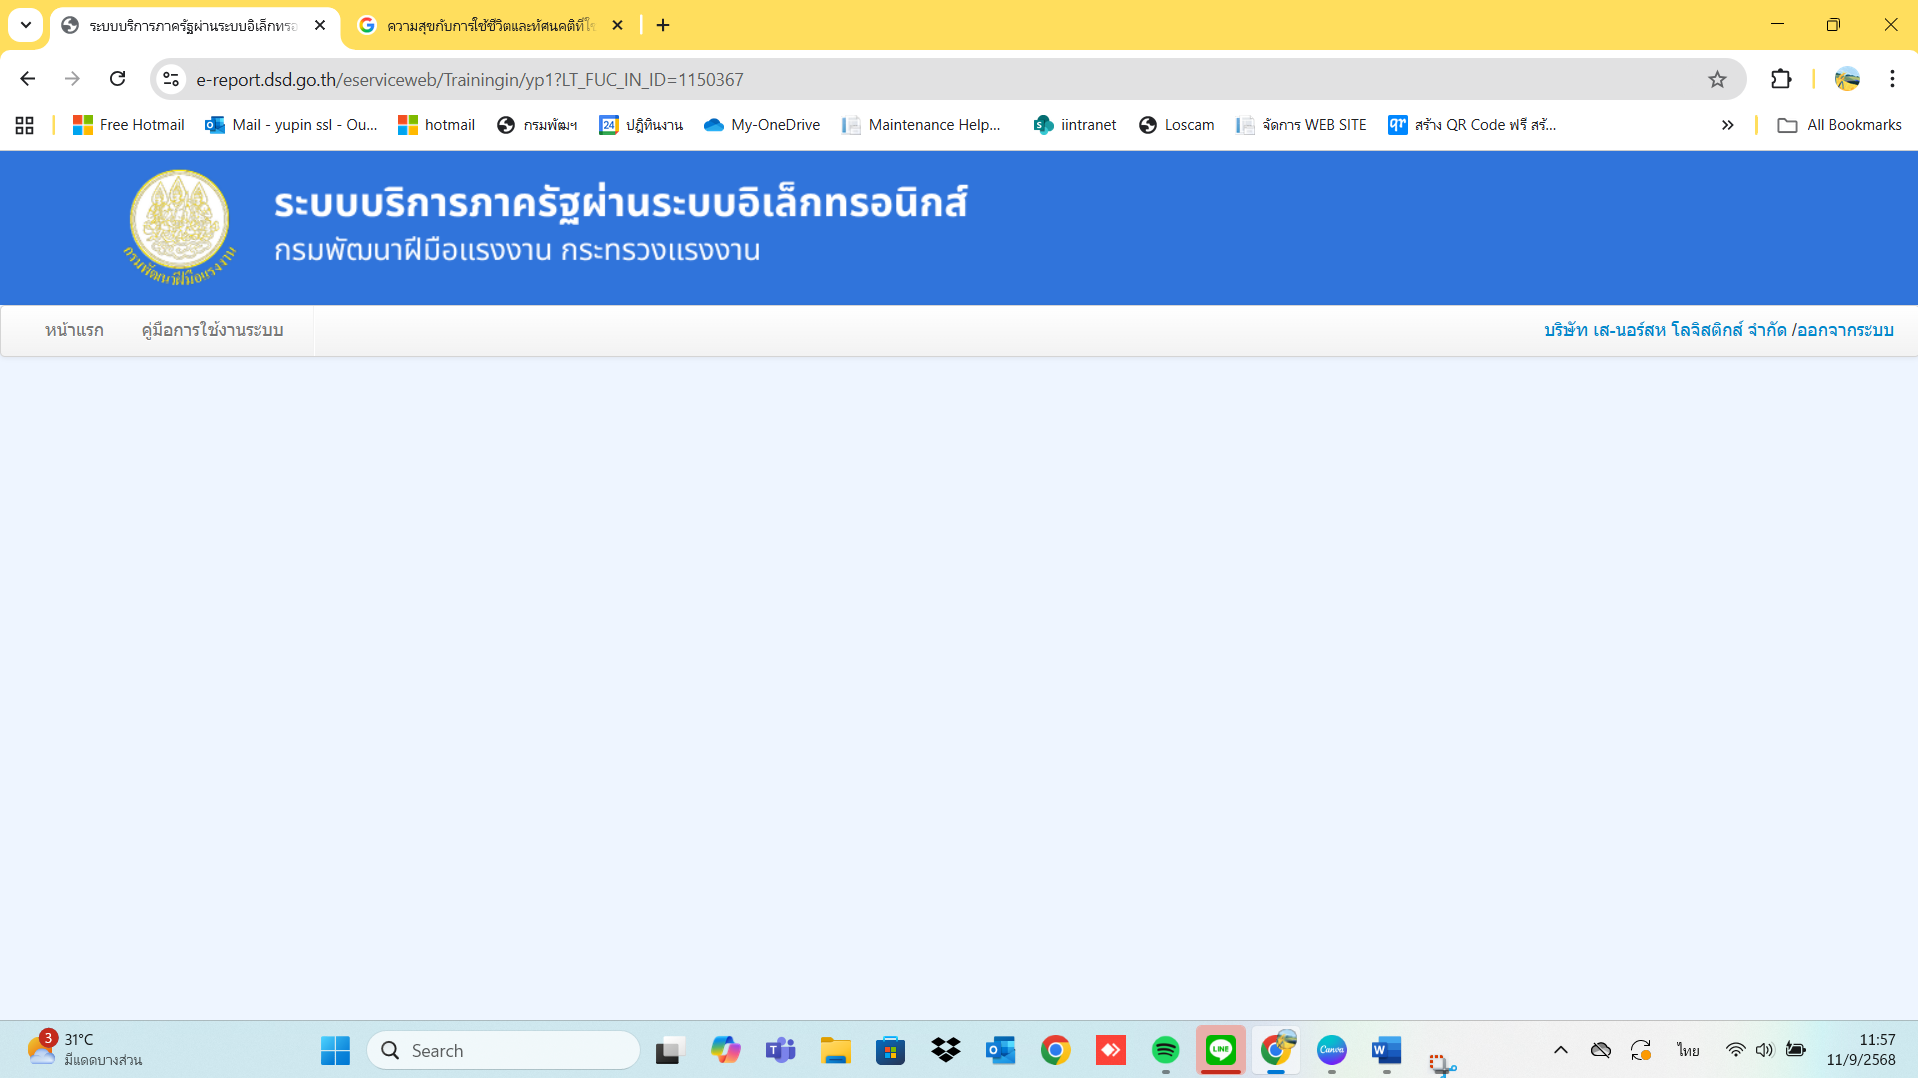The width and height of the screenshot is (1918, 1078).
Task: Expand the hidden bookmarks chevron
Action: pos(1727,125)
